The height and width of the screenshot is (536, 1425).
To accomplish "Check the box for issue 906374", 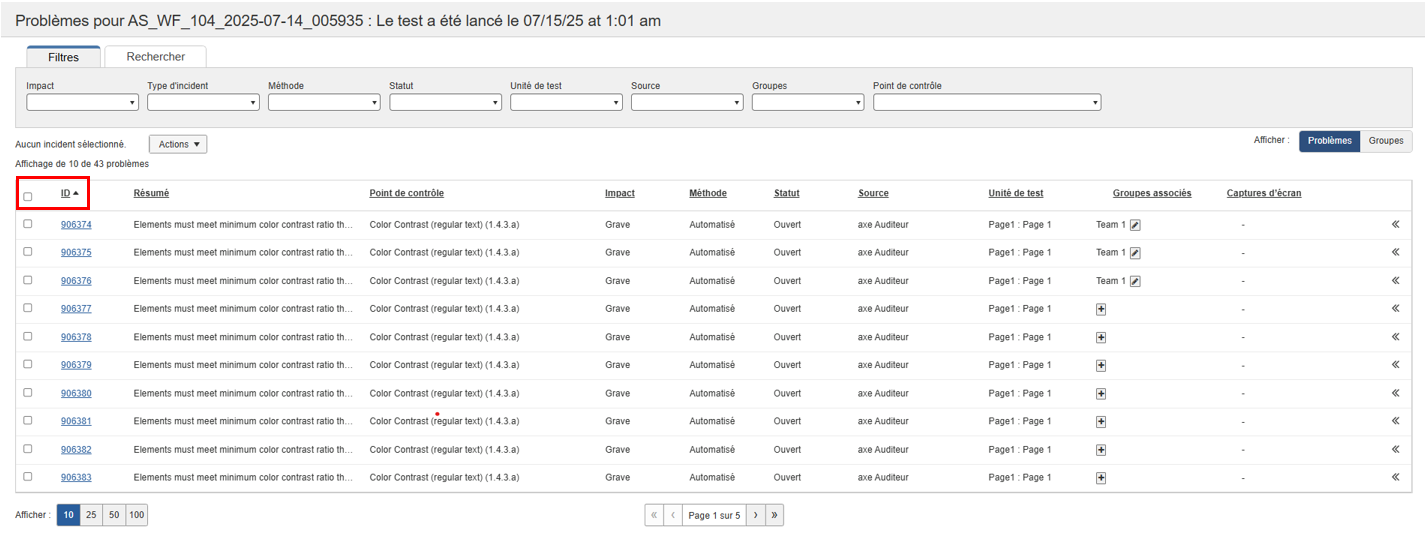I will [28, 224].
